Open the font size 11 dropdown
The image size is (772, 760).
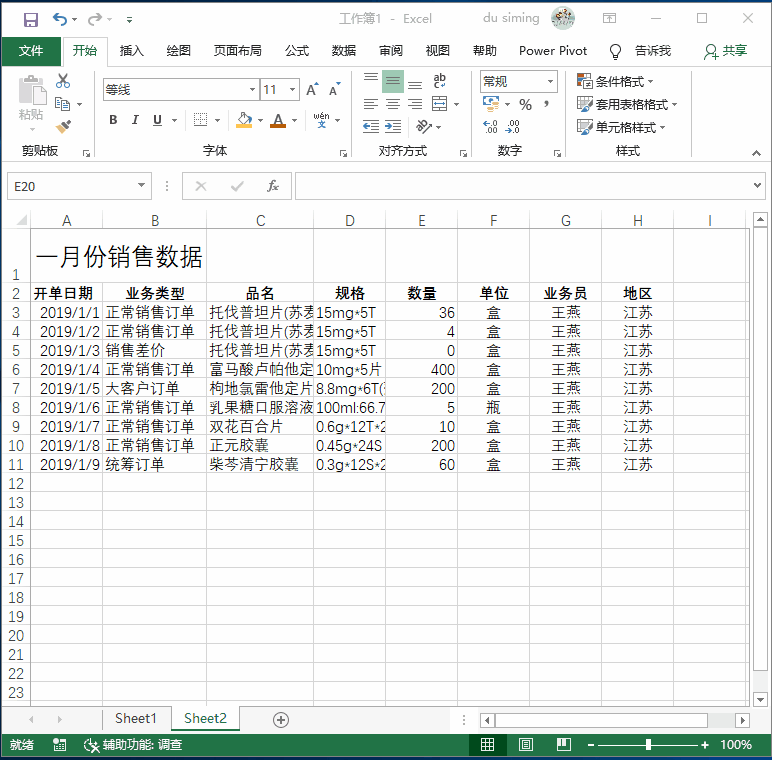(292, 90)
